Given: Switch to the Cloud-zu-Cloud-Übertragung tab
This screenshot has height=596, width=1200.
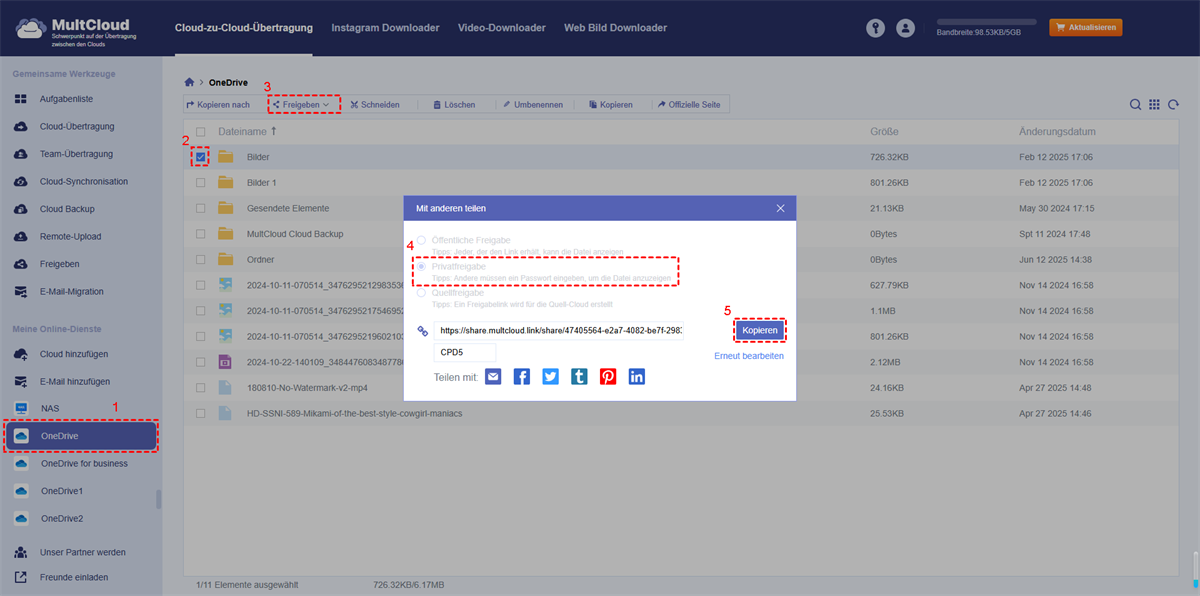Looking at the screenshot, I should point(243,28).
